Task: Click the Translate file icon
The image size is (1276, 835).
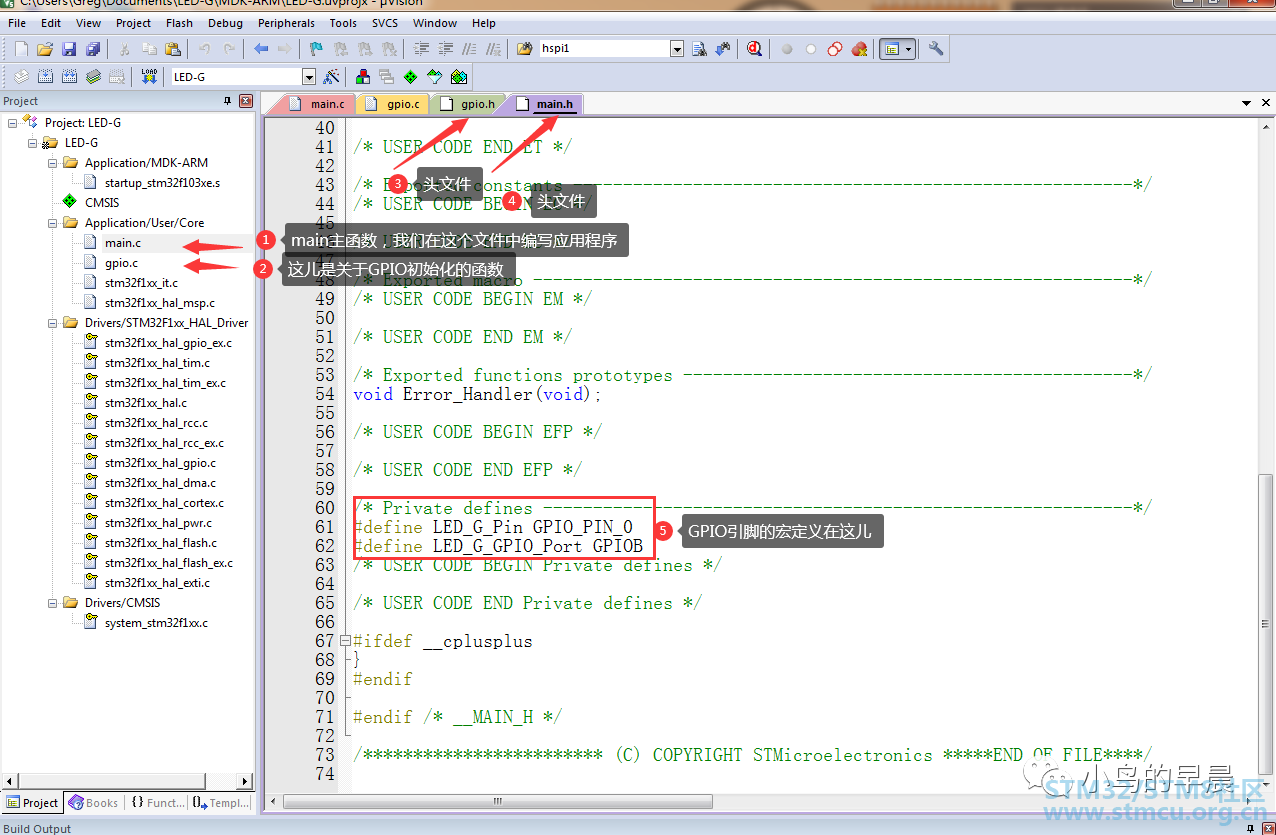Action: click(21, 76)
